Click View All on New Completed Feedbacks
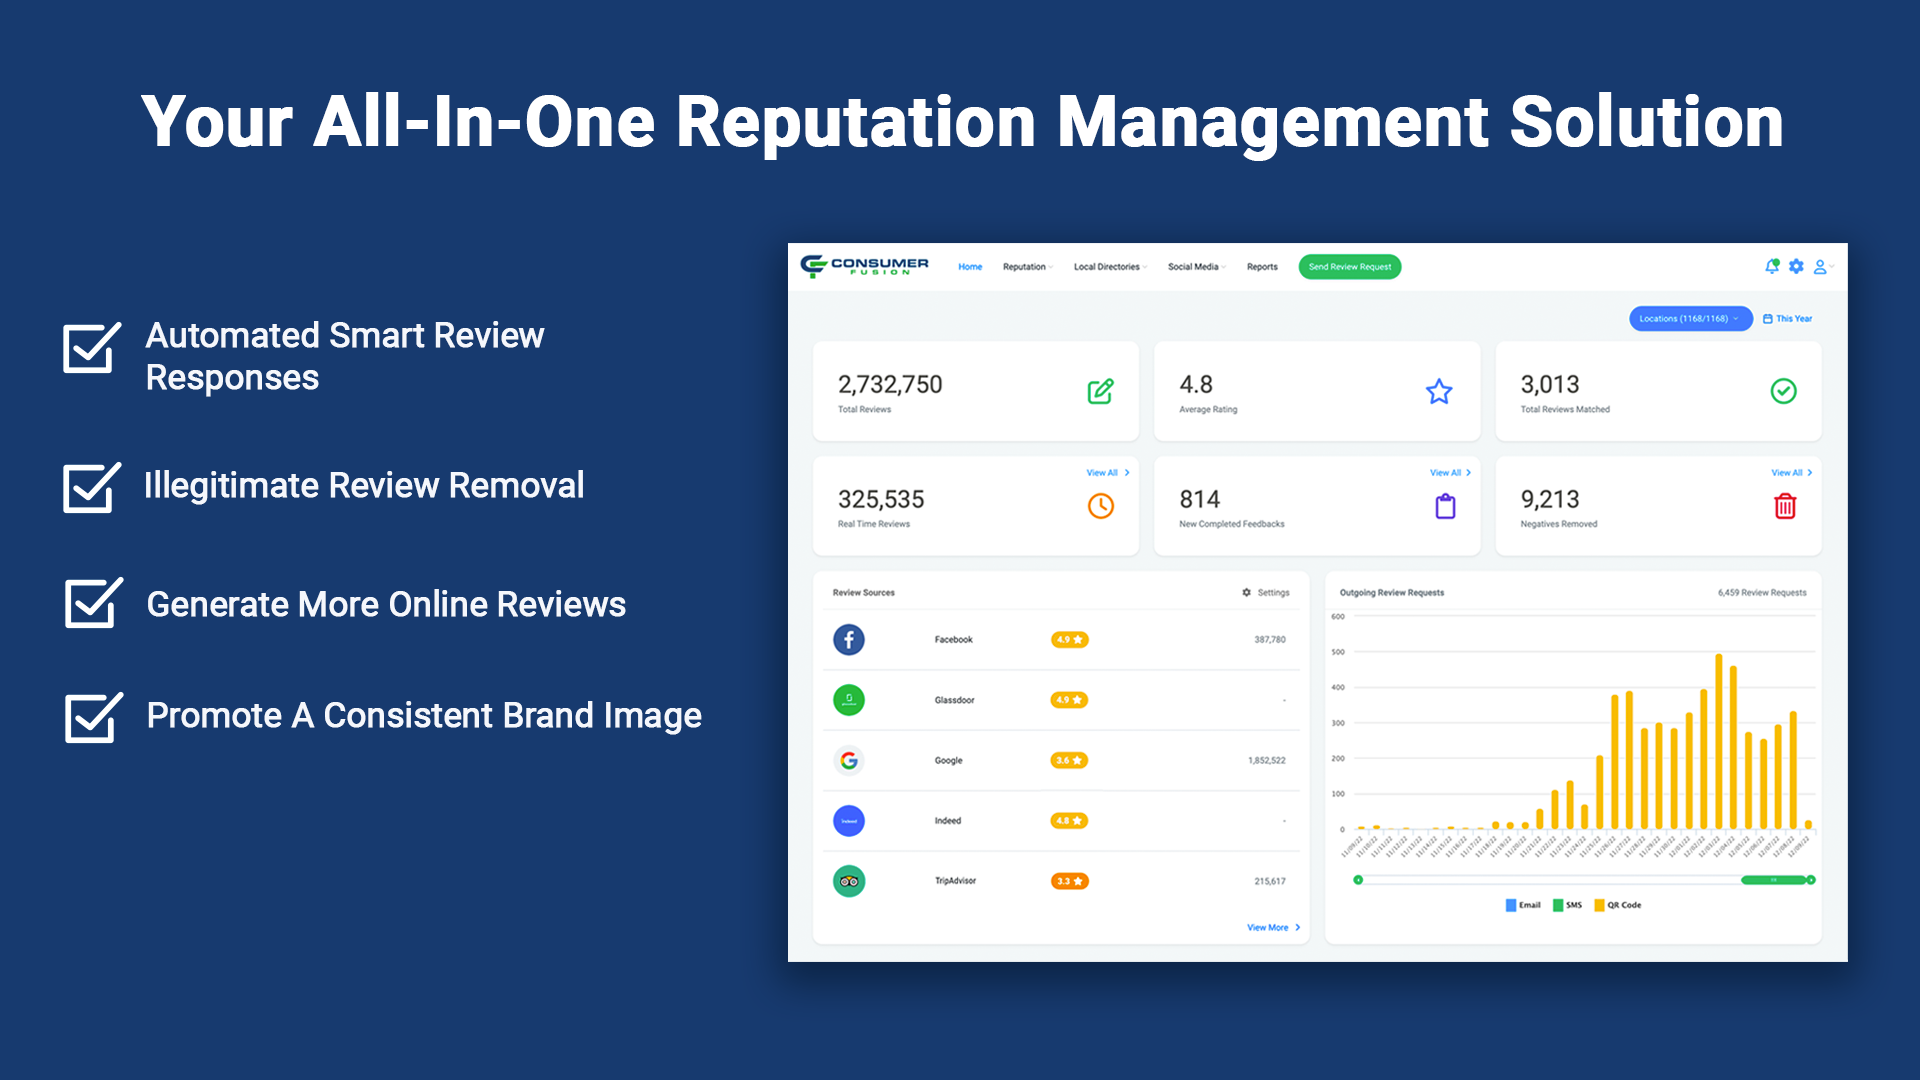Screen dimensions: 1920x1080 click(x=1450, y=473)
